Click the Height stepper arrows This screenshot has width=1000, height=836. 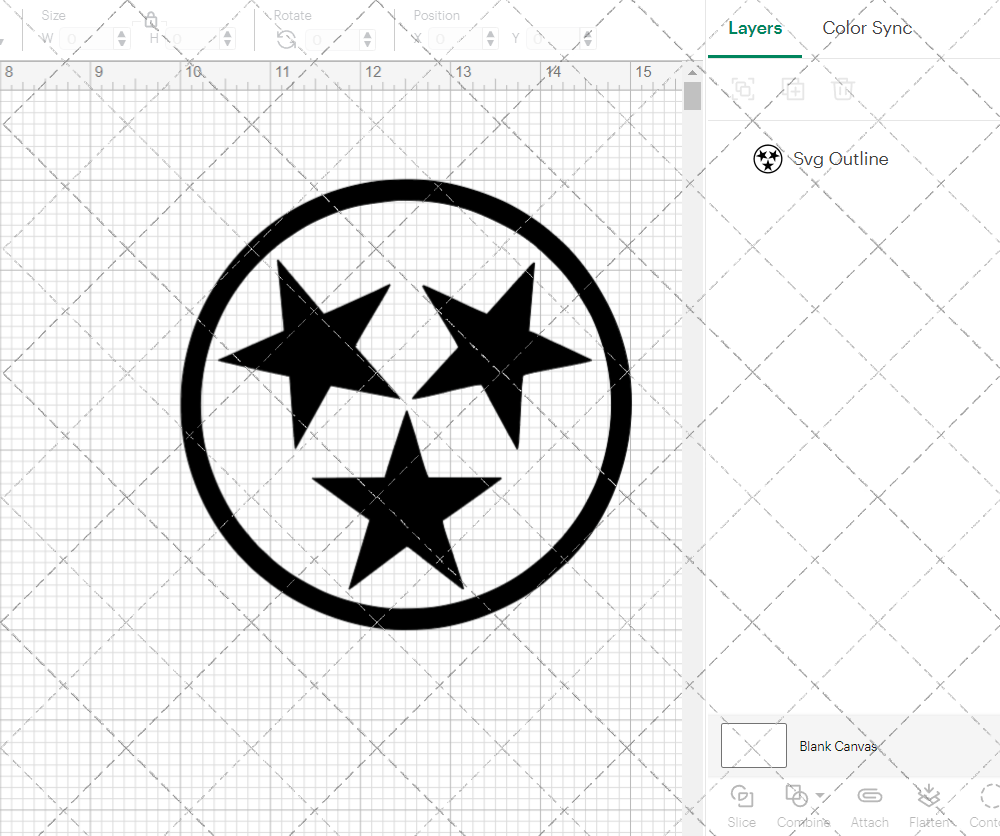click(228, 39)
